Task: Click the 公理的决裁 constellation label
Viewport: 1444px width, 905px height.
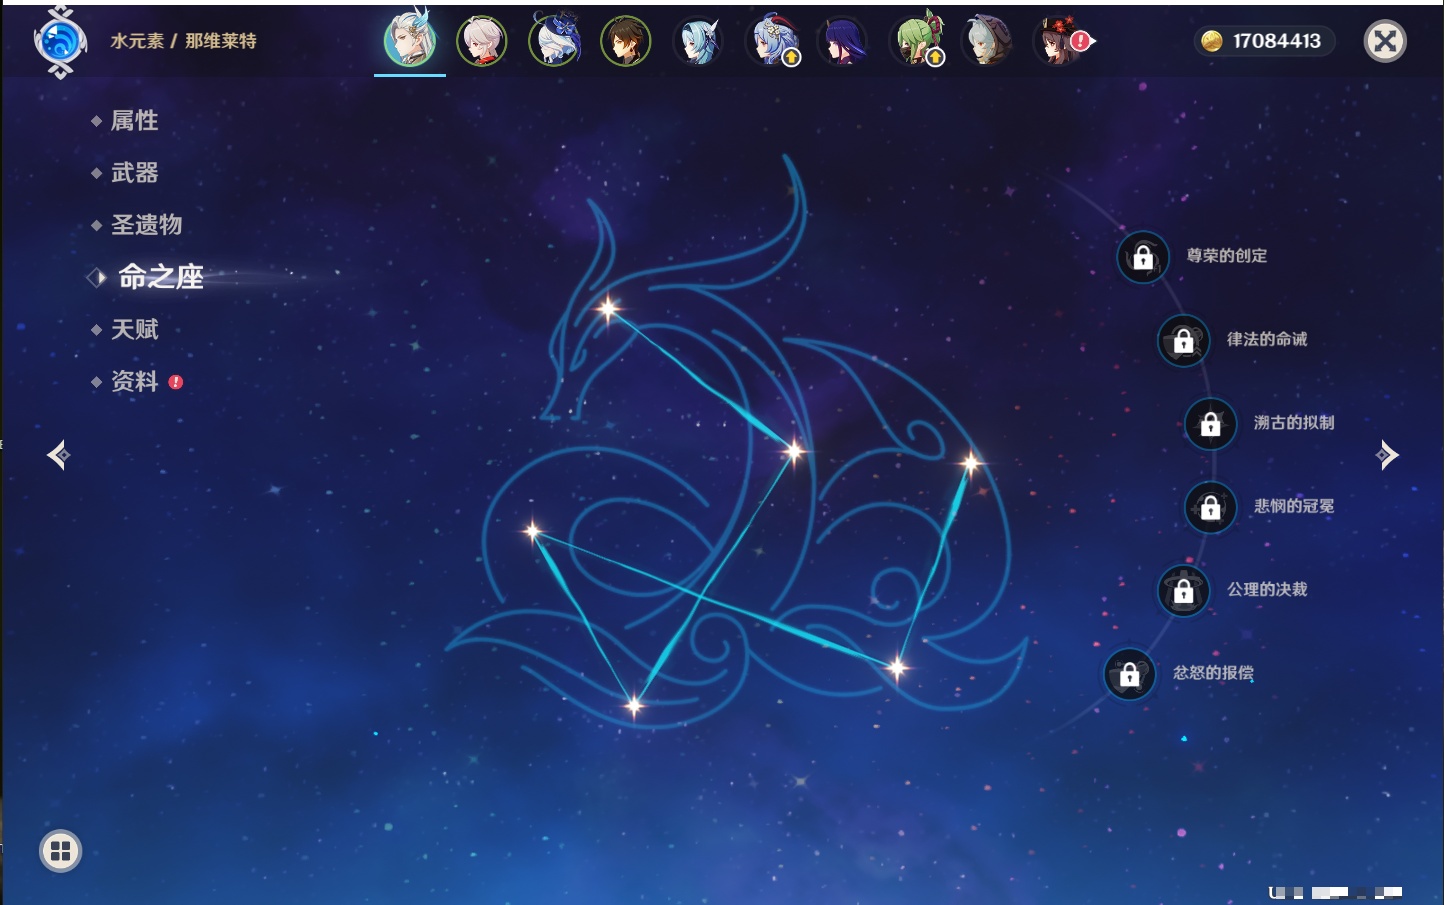Action: pos(1267,589)
